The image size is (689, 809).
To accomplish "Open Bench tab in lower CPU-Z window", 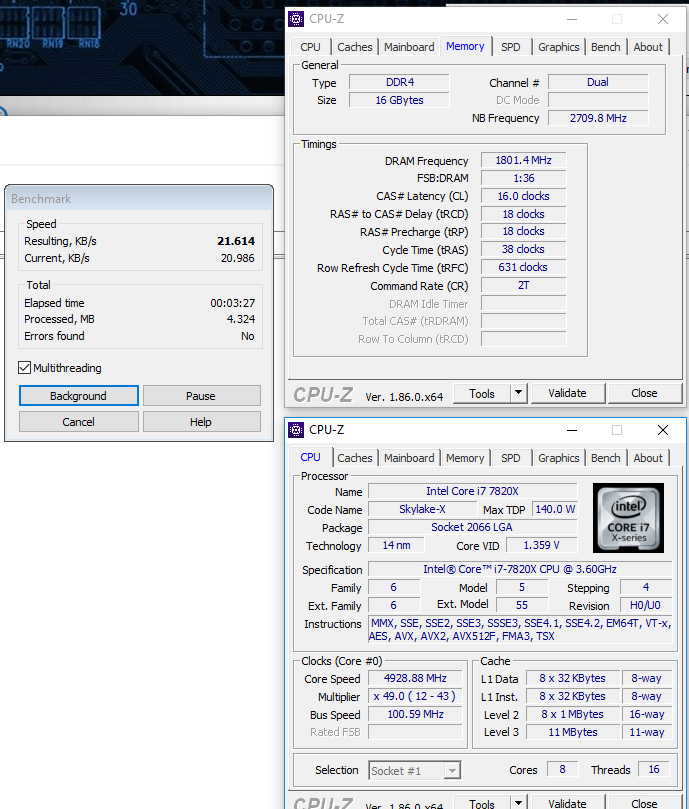I will (x=605, y=458).
